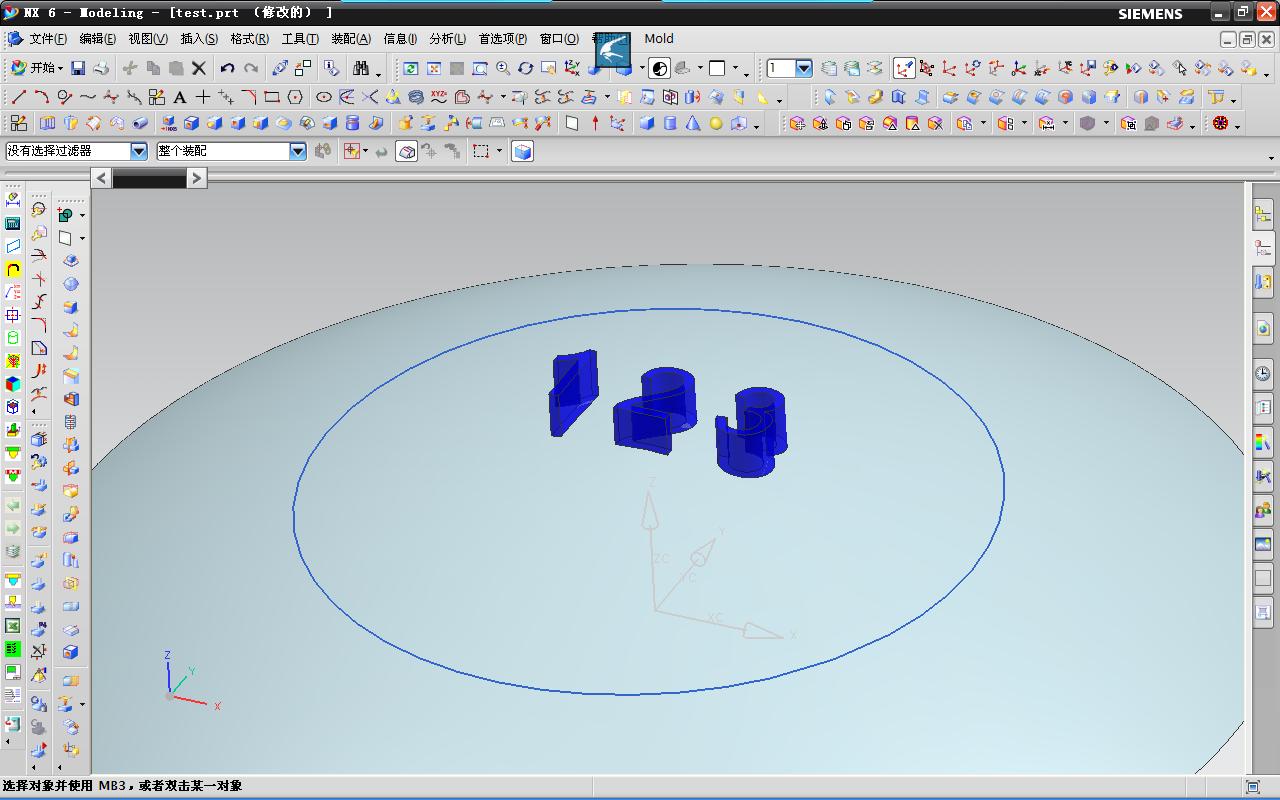
Task: Click the green refresh view icon
Action: point(411,68)
